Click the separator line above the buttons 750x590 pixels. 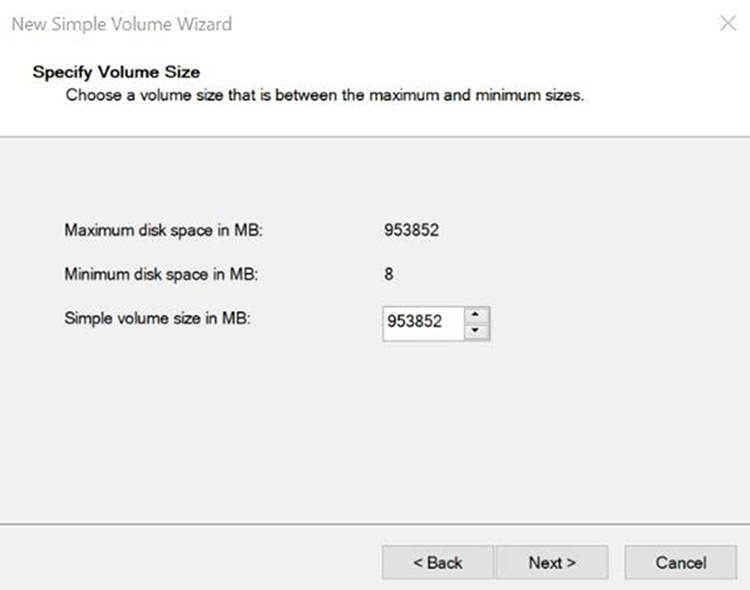(375, 522)
